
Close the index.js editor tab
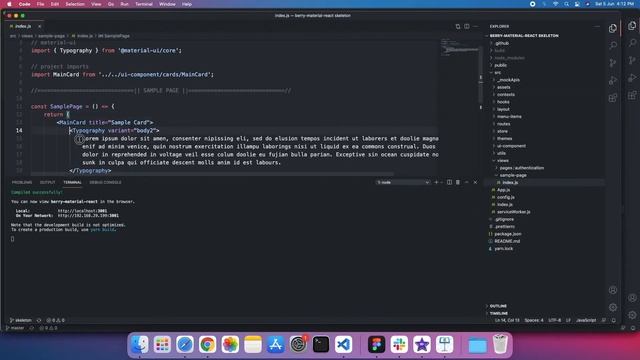pyautogui.click(x=40, y=26)
